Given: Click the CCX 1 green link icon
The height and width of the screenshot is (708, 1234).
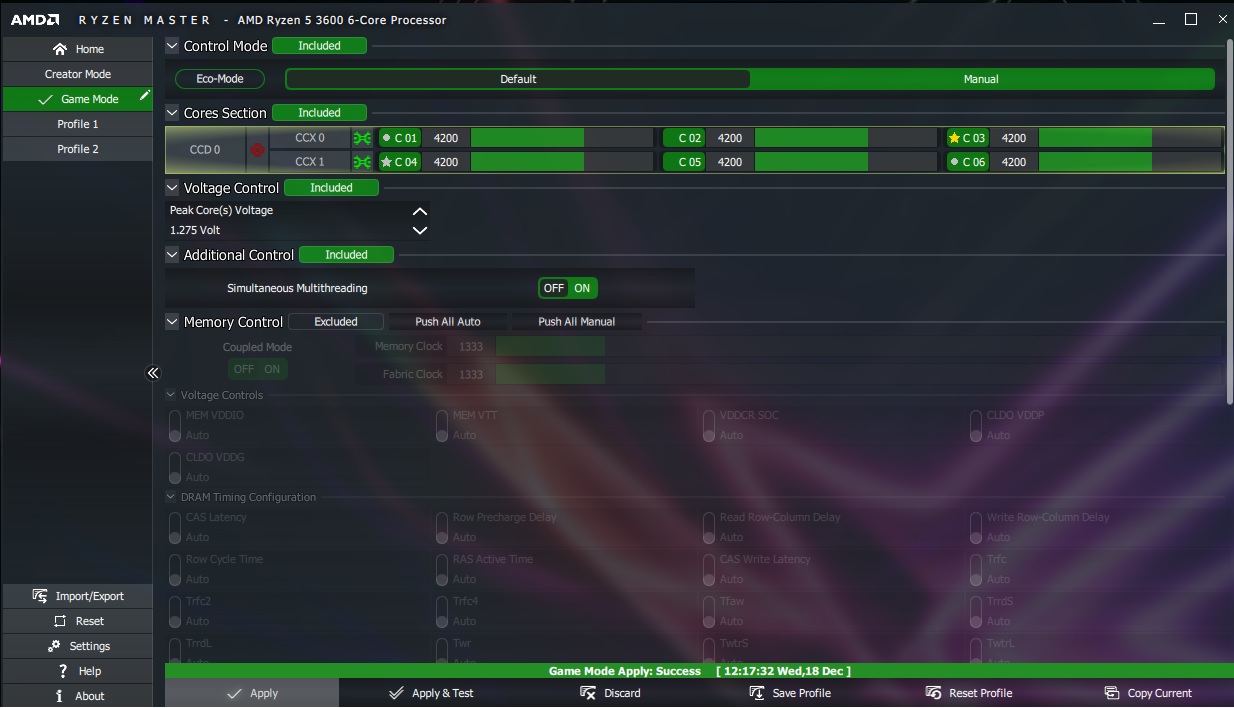Looking at the screenshot, I should [x=362, y=162].
